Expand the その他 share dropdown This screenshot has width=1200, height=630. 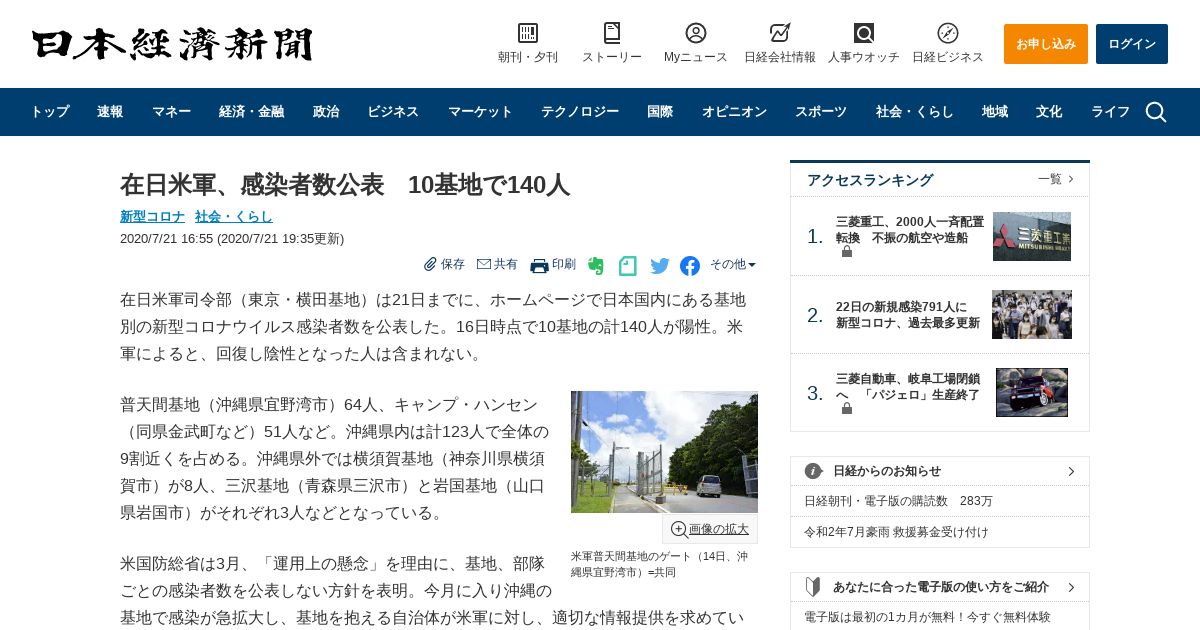tap(733, 264)
